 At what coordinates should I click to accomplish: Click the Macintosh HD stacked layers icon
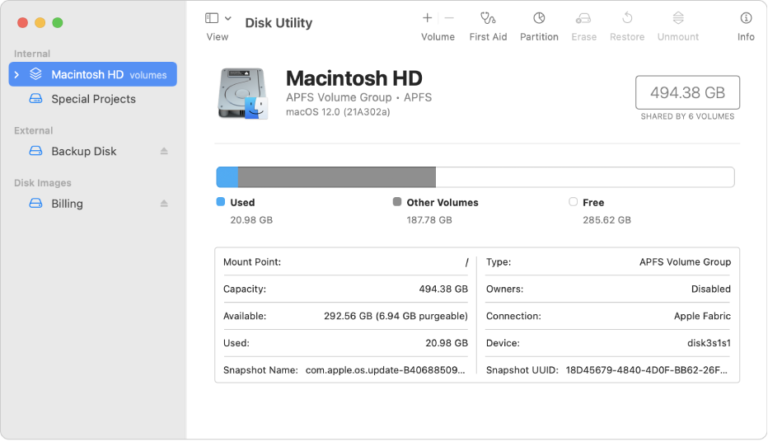pos(36,74)
